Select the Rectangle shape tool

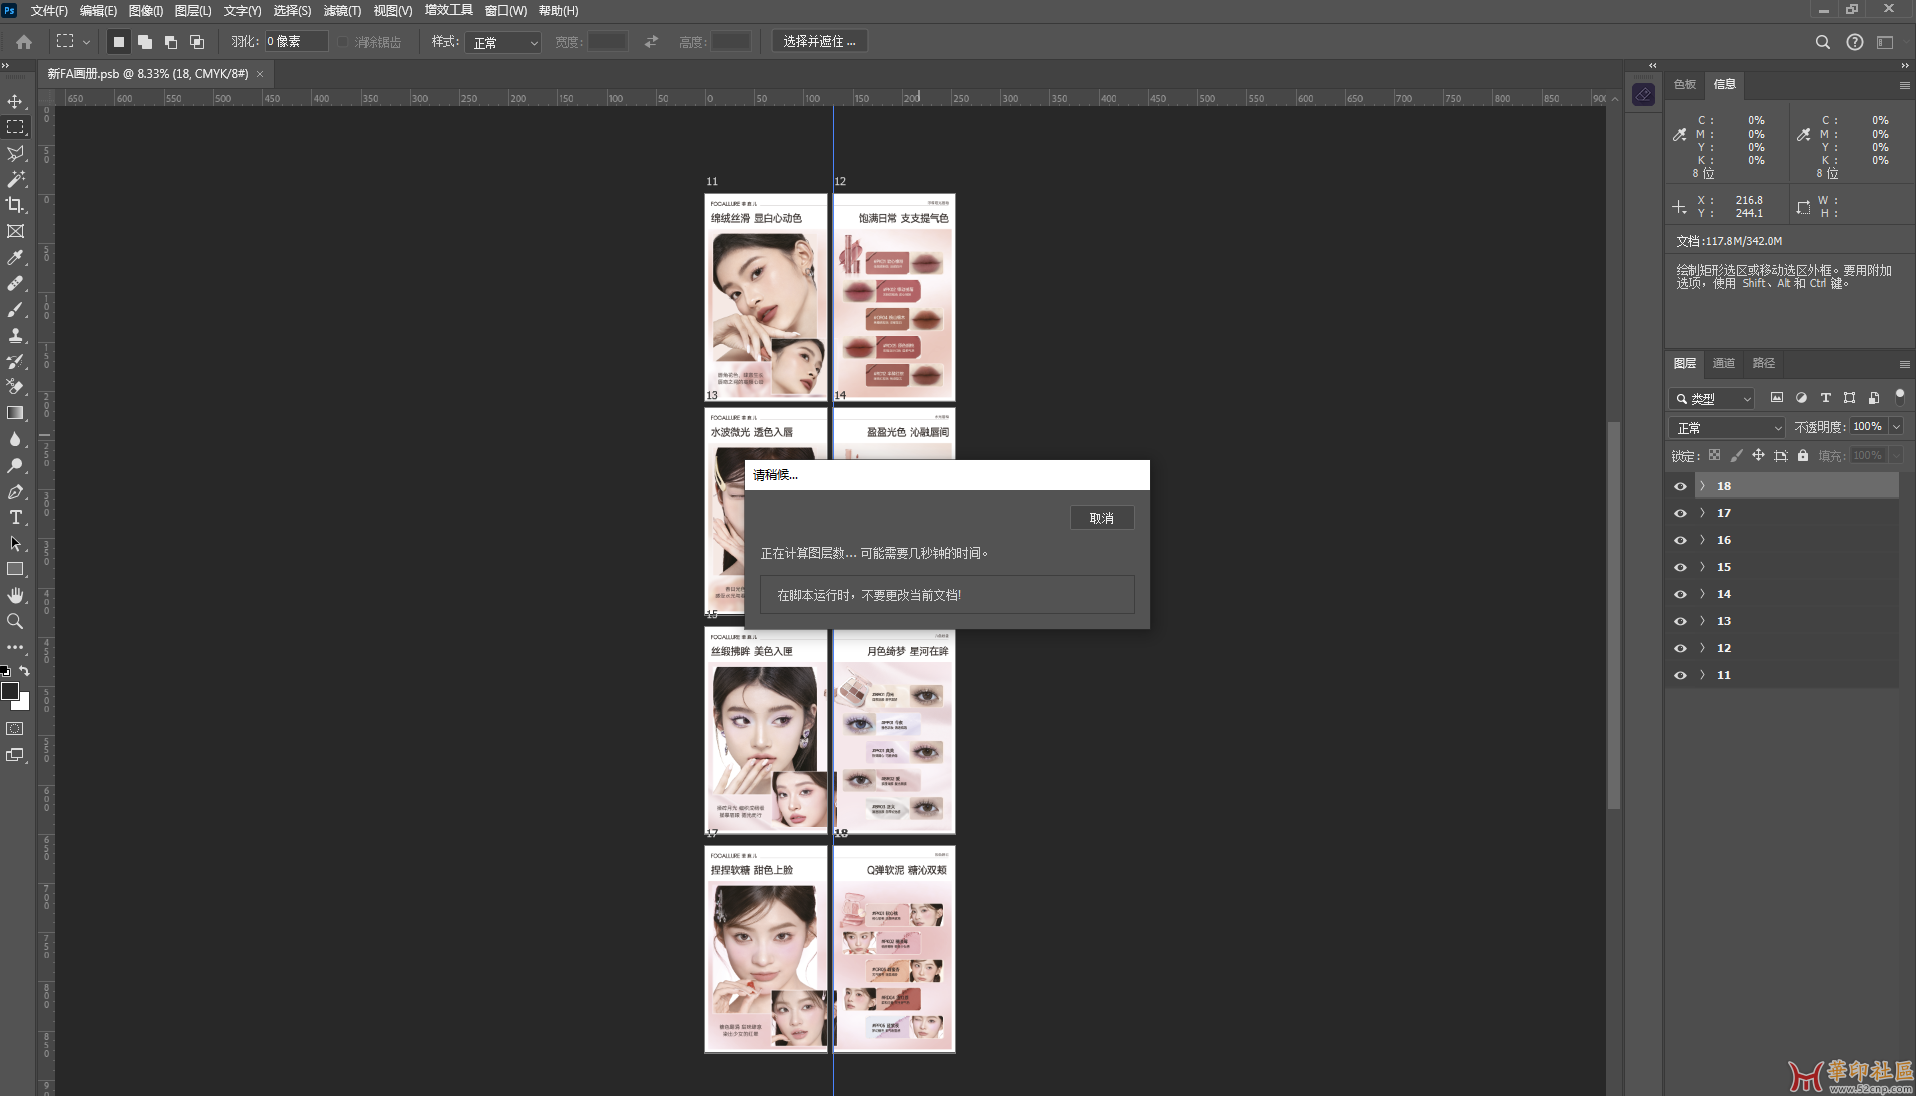15,569
